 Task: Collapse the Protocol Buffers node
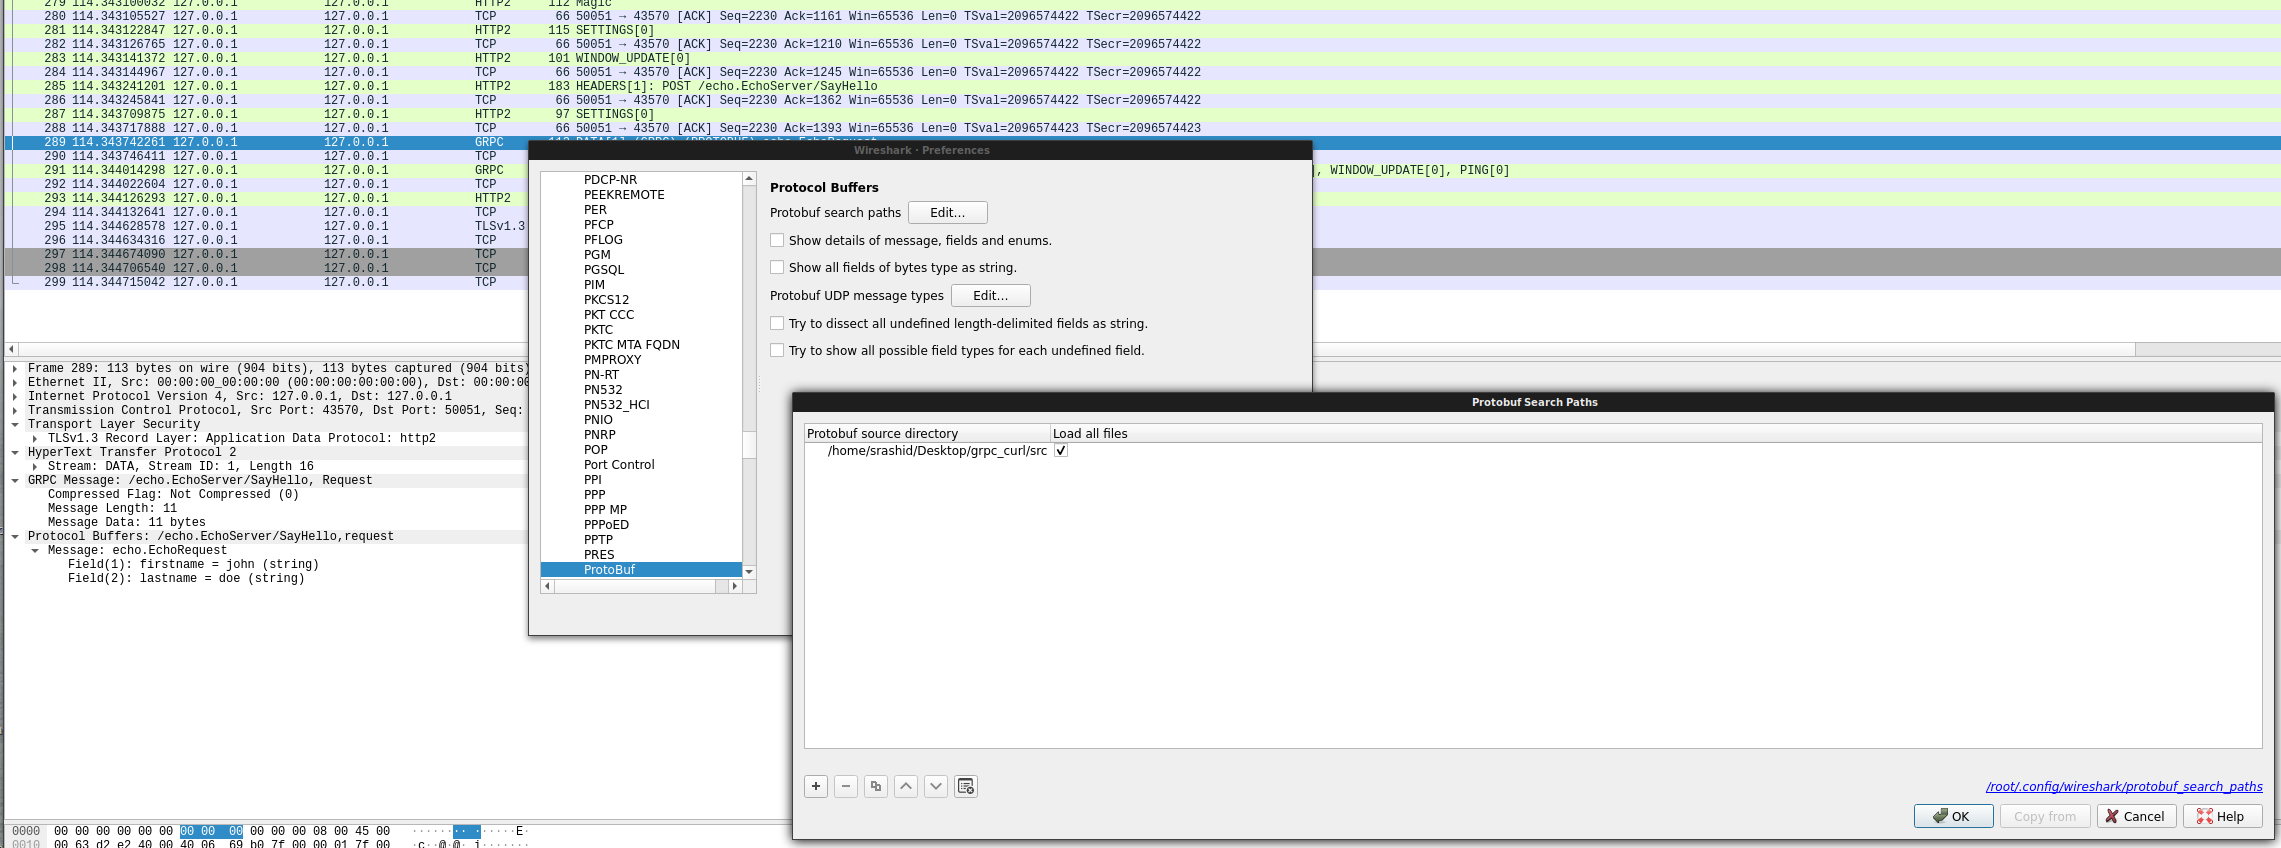[x=15, y=537]
